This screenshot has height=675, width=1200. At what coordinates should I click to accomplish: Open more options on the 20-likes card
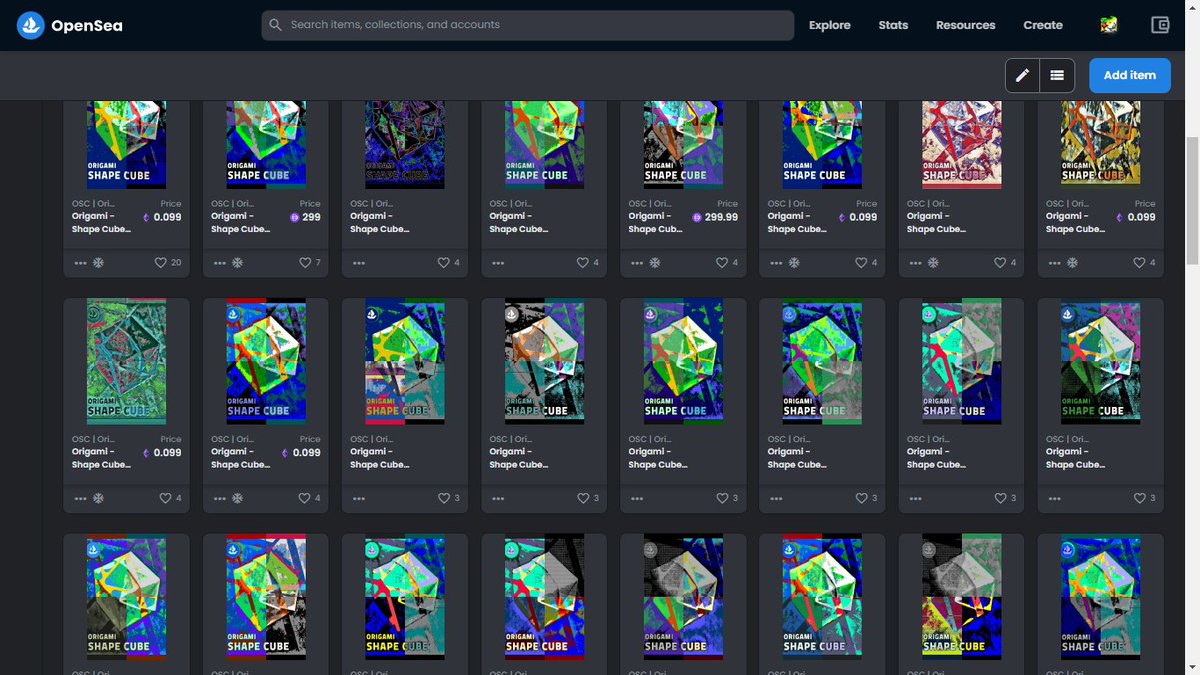pos(80,263)
